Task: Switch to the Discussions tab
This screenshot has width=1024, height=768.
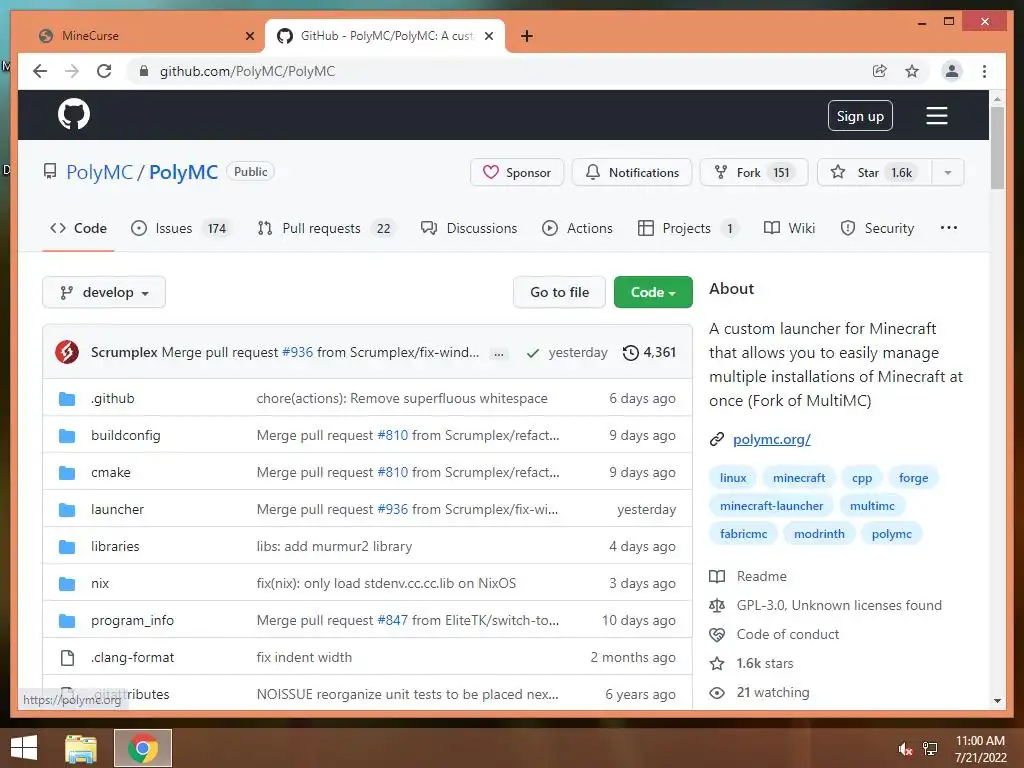Action: tap(469, 229)
